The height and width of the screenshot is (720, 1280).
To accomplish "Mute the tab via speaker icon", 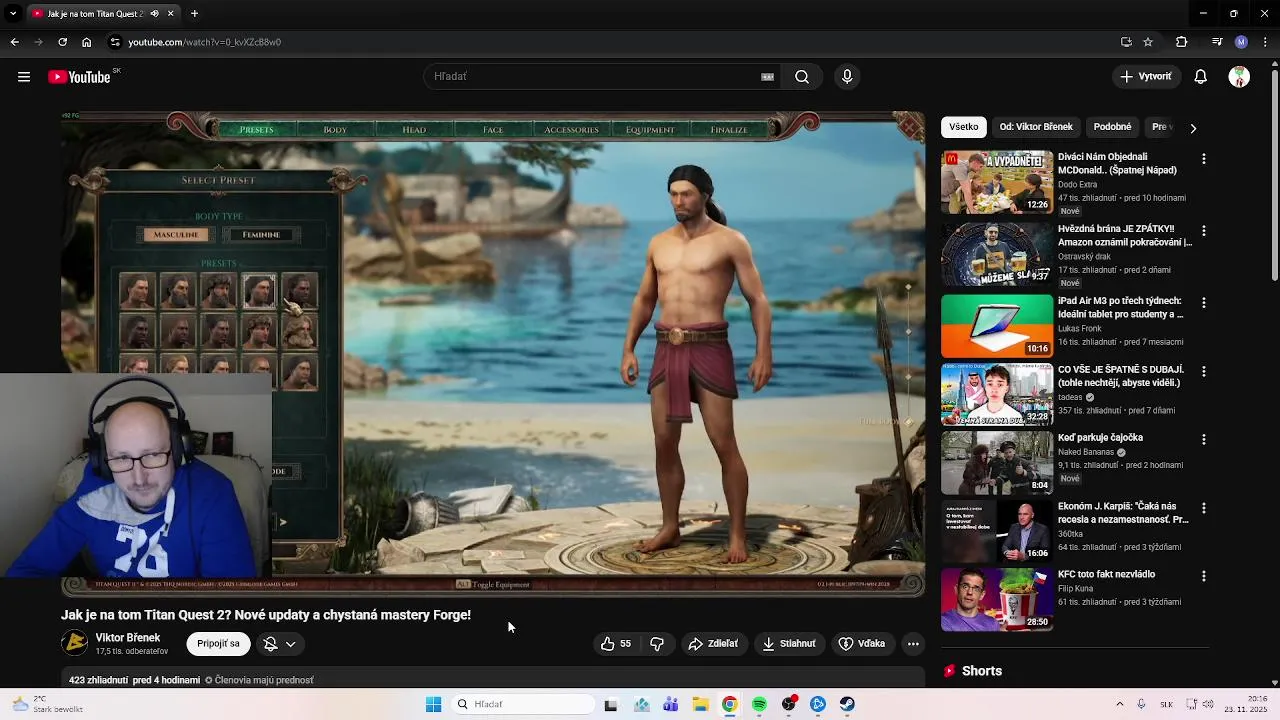I will point(154,14).
